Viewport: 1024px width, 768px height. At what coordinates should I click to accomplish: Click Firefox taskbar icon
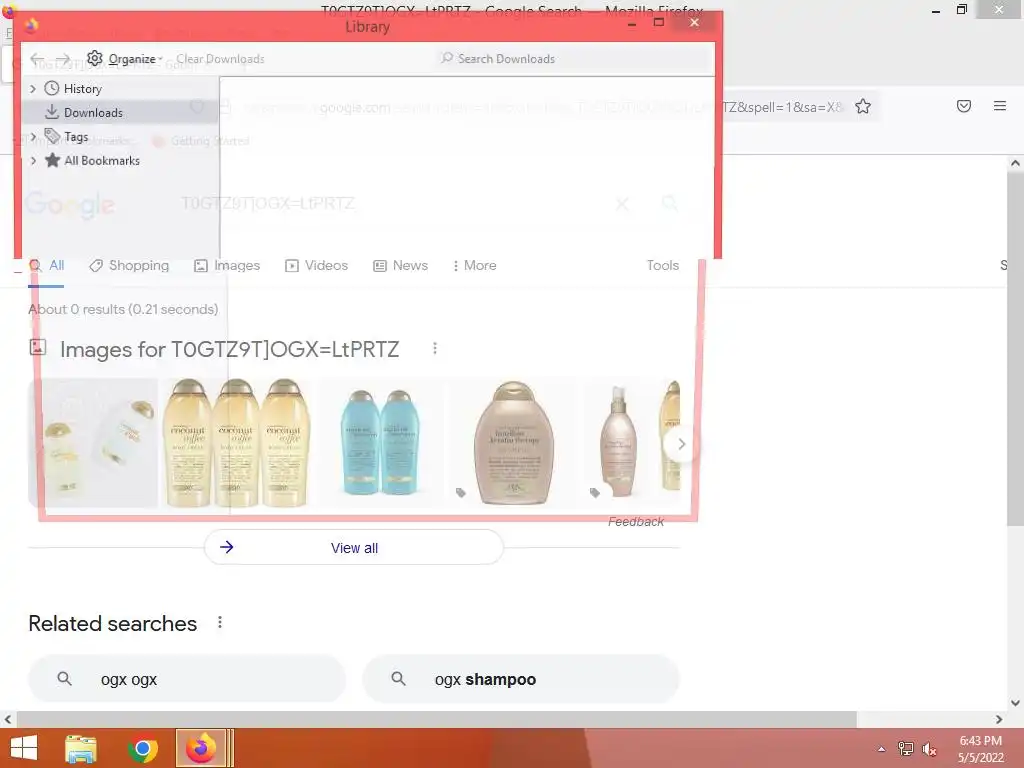point(201,748)
